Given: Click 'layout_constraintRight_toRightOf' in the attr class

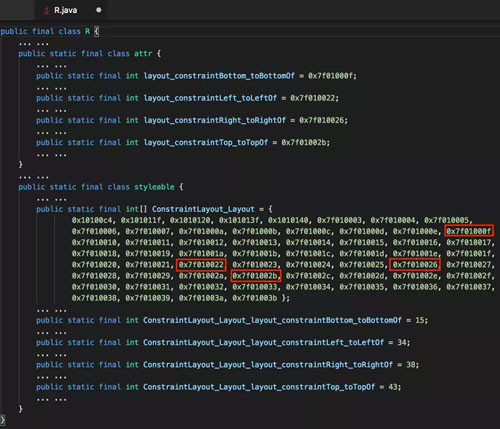Looking at the screenshot, I should [215, 120].
